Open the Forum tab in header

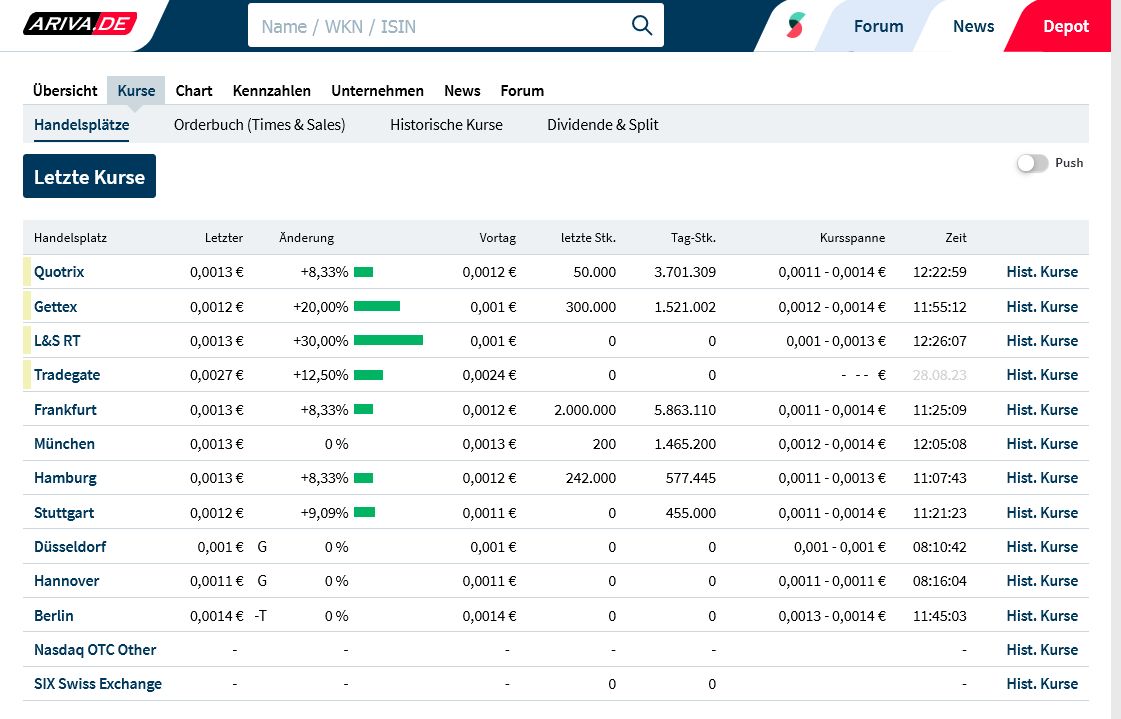point(878,26)
